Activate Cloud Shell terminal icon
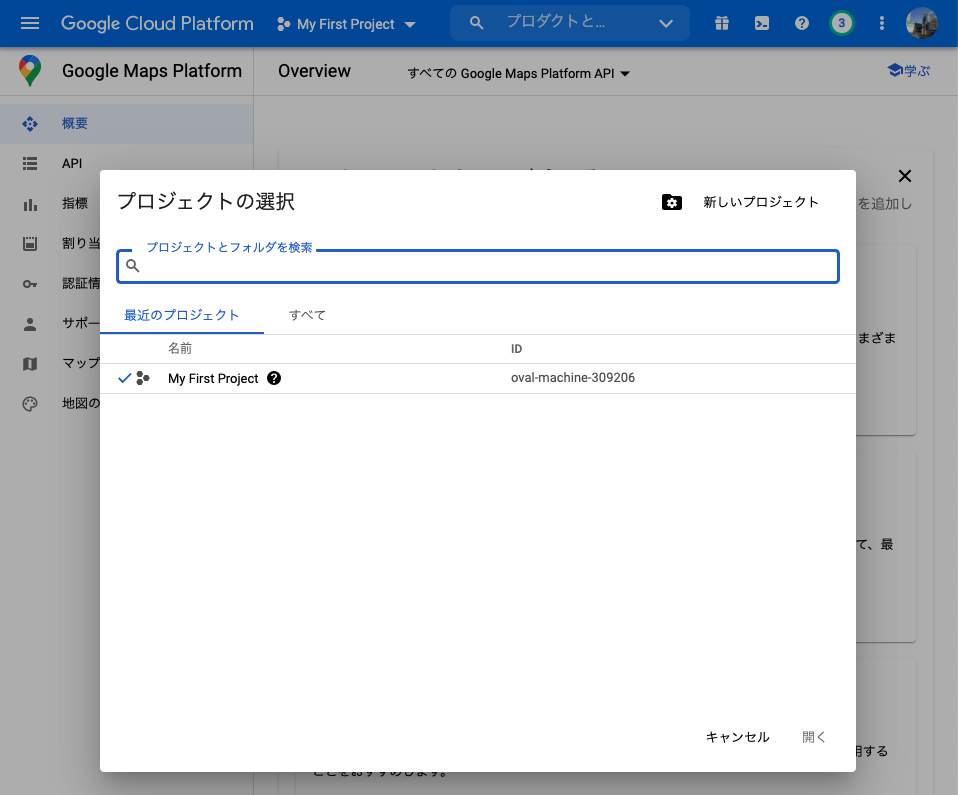 coord(761,22)
